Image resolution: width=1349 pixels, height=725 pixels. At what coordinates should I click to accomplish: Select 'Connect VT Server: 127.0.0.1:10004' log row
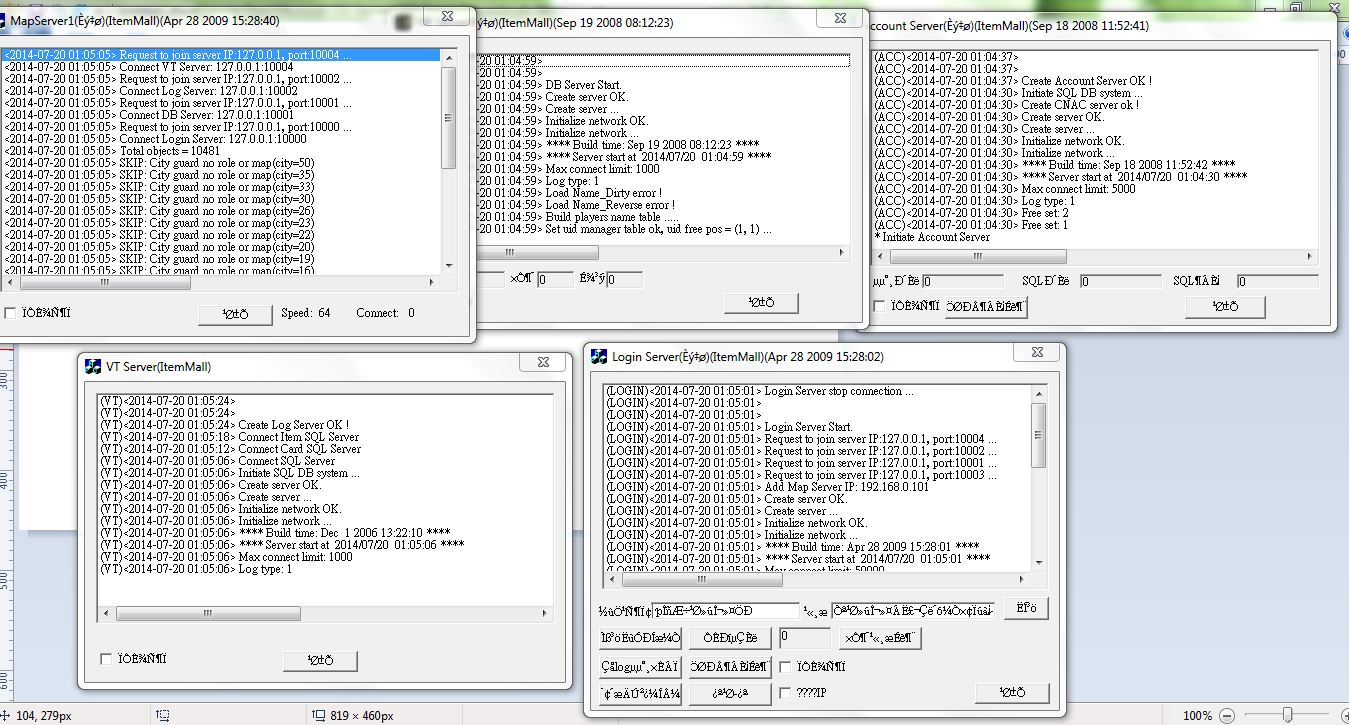(220, 67)
